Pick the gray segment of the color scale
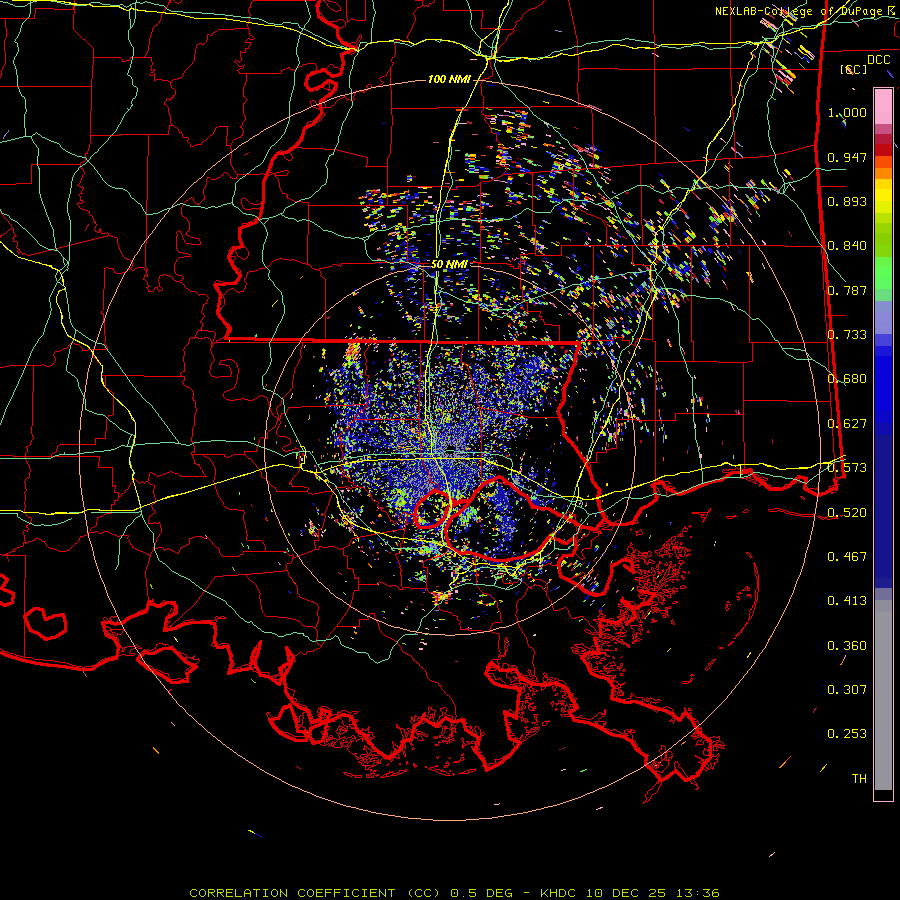Viewport: 900px width, 900px height. tap(883, 695)
